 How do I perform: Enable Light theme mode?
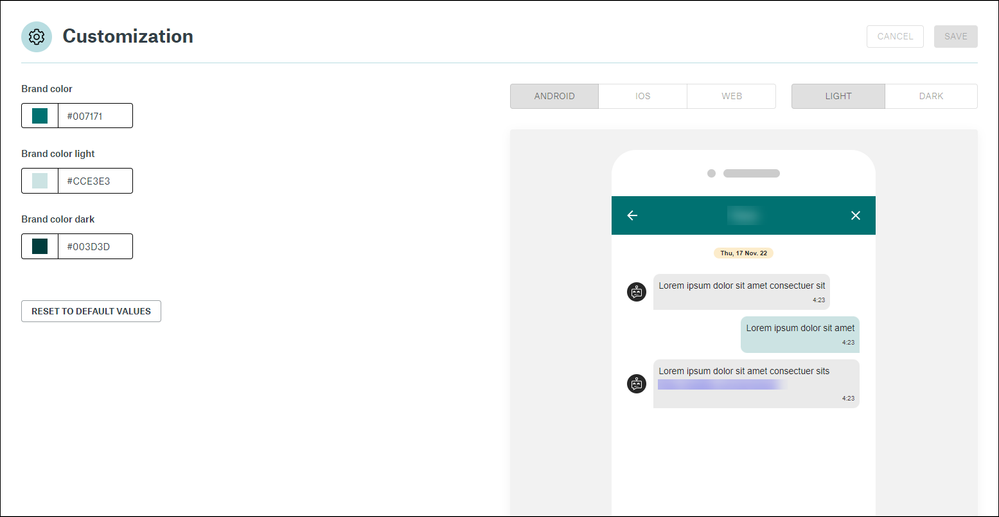click(x=838, y=96)
